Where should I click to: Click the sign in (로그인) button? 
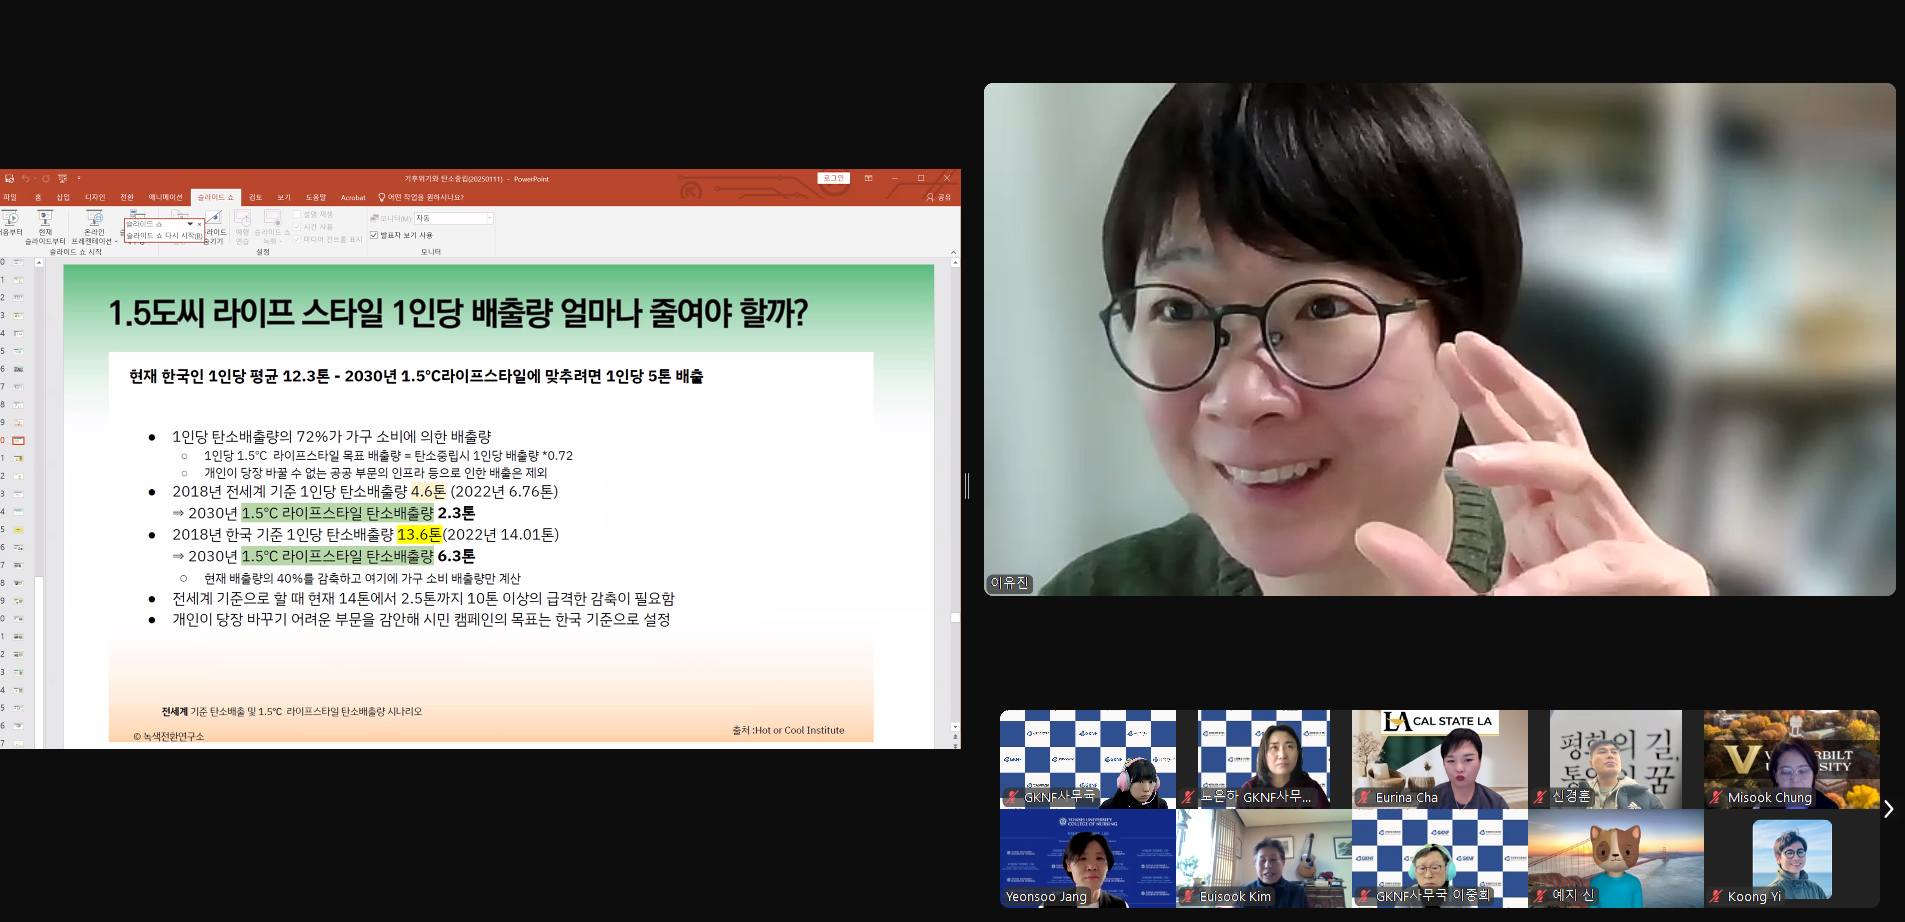[833, 179]
